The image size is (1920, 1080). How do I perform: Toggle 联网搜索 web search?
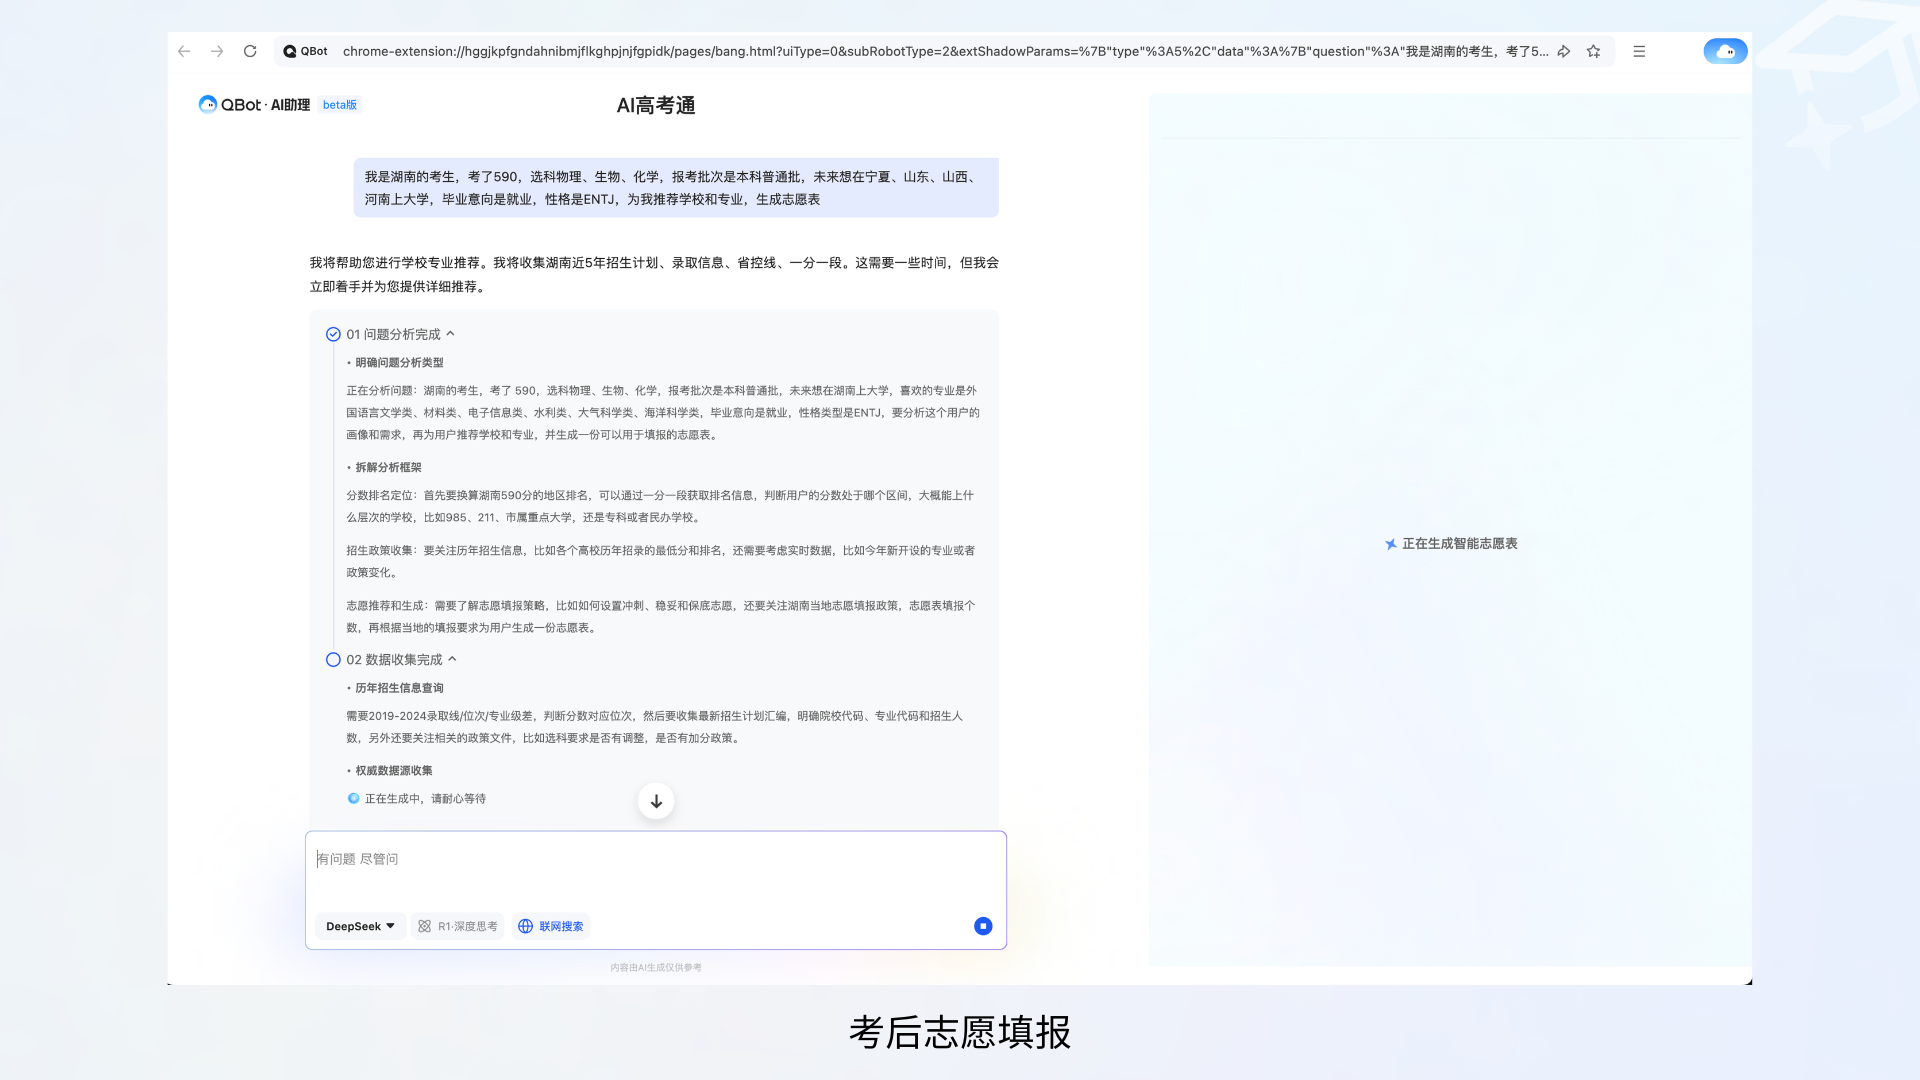click(x=551, y=926)
